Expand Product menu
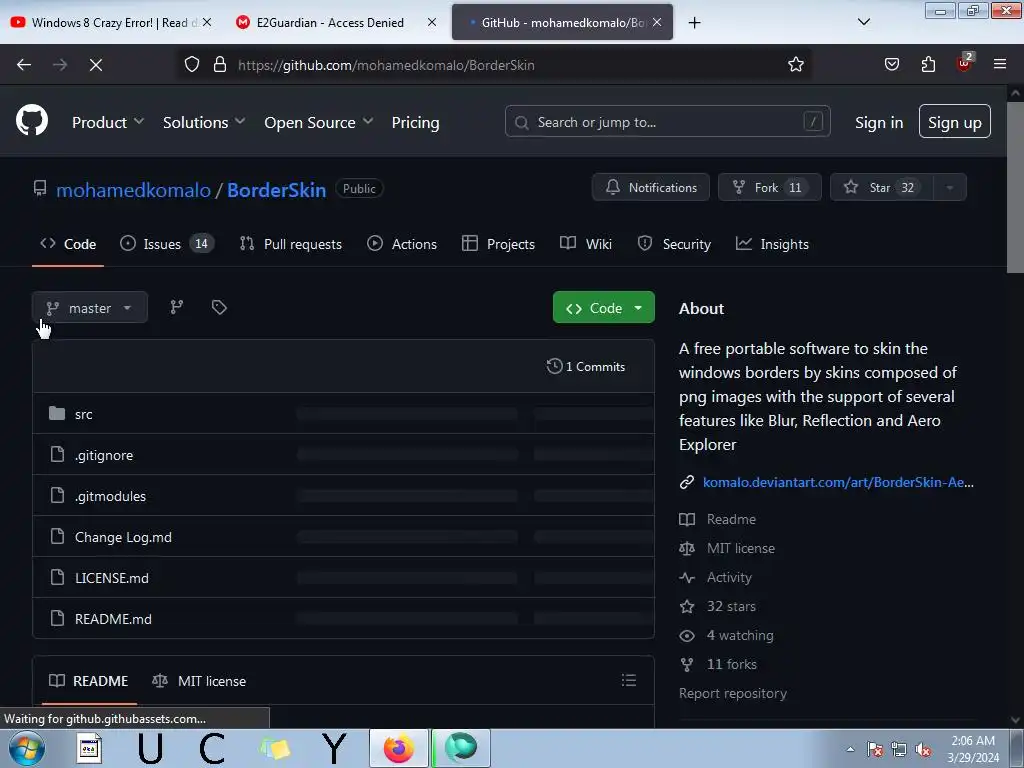The width and height of the screenshot is (1024, 768). (x=108, y=122)
